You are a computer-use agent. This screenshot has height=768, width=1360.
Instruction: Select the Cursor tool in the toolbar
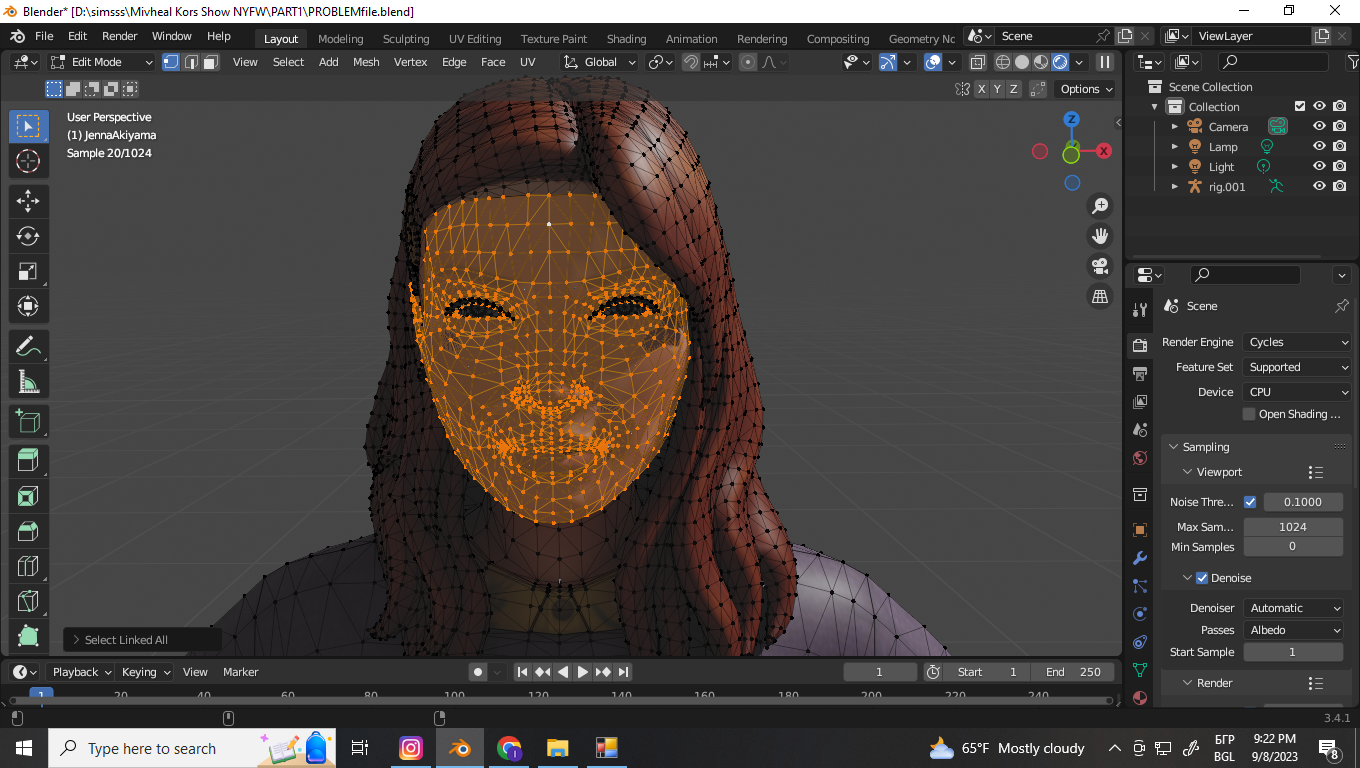click(28, 161)
